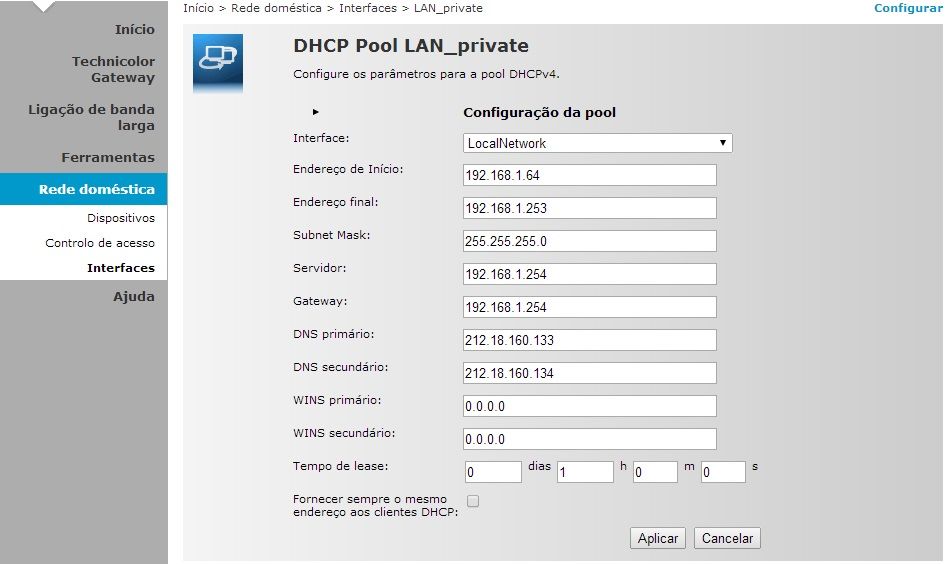Open Technicolor Gateway menu item

113,69
